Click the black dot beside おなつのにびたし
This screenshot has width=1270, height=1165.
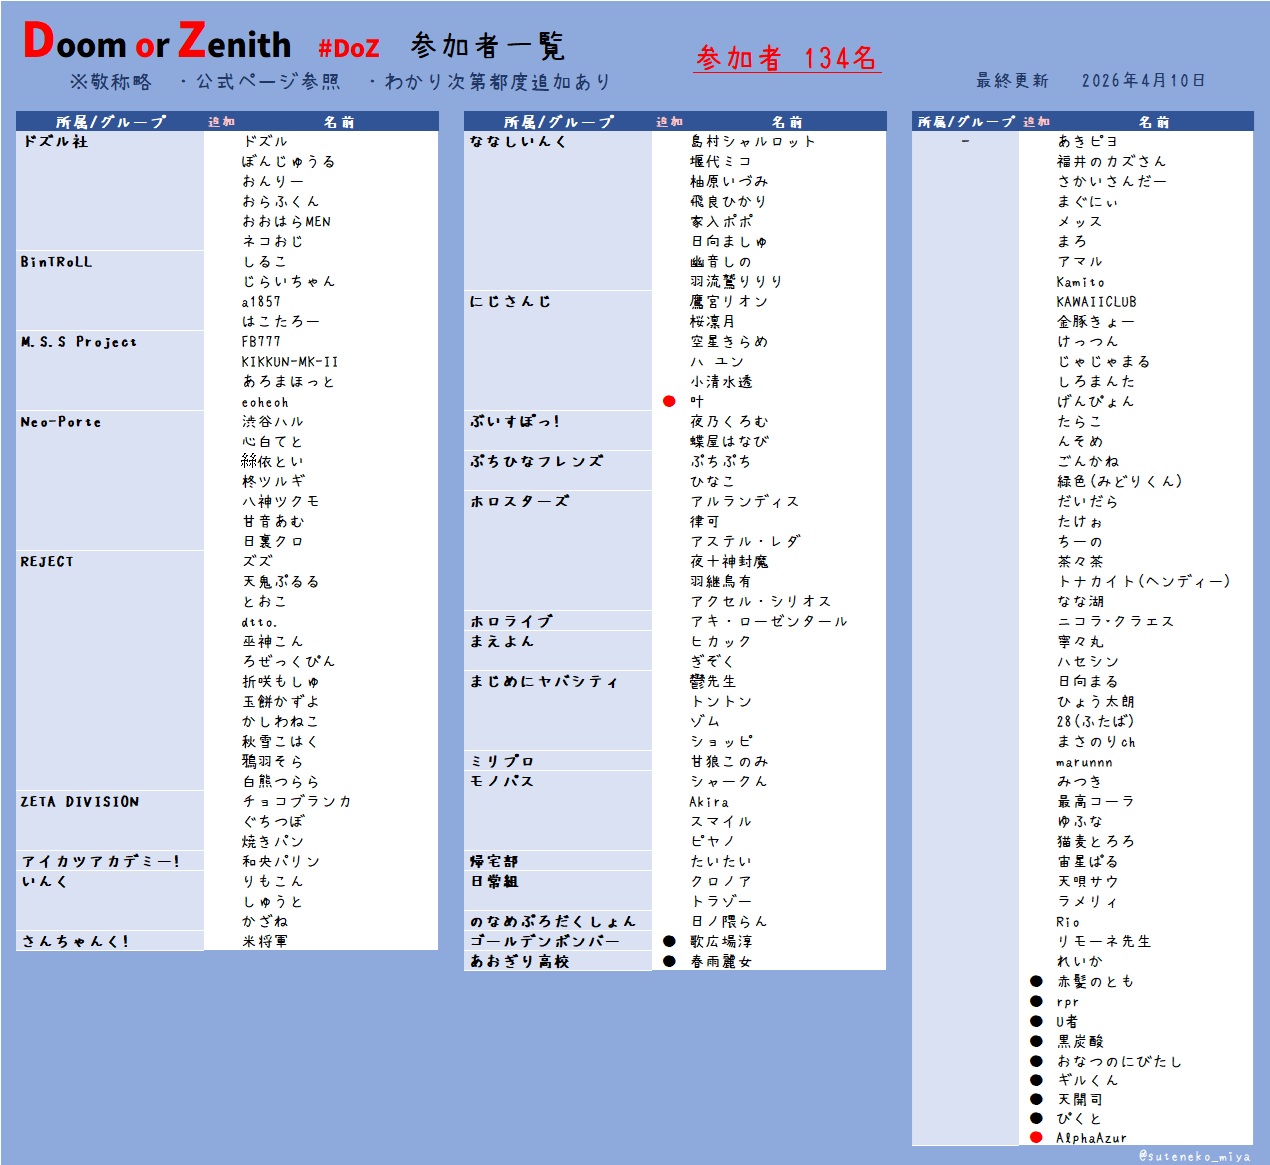[1036, 1061]
